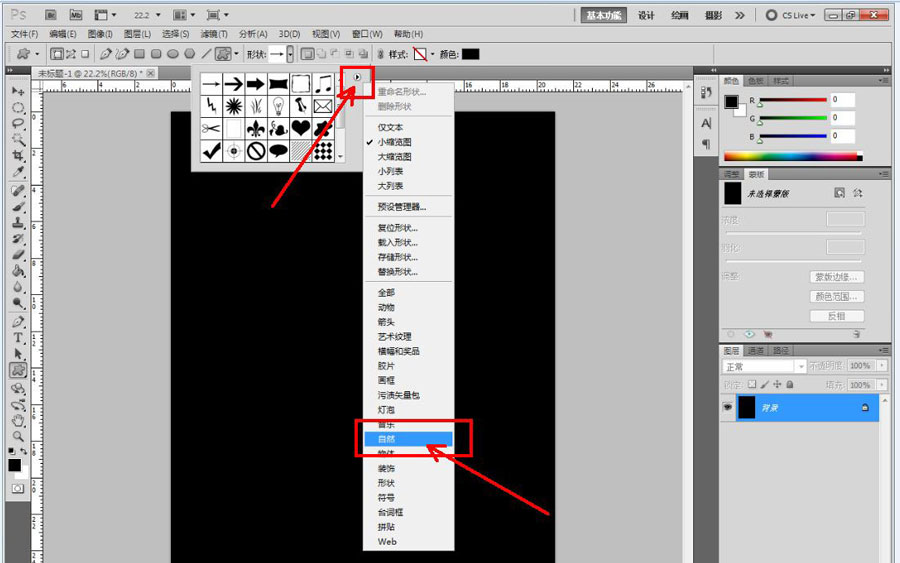Open the layer blend mode 正常 dropdown
Image resolution: width=900 pixels, height=563 pixels.
coord(760,367)
